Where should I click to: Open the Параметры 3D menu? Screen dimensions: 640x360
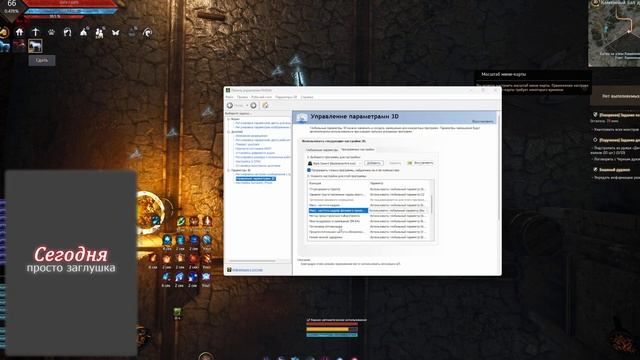point(286,97)
